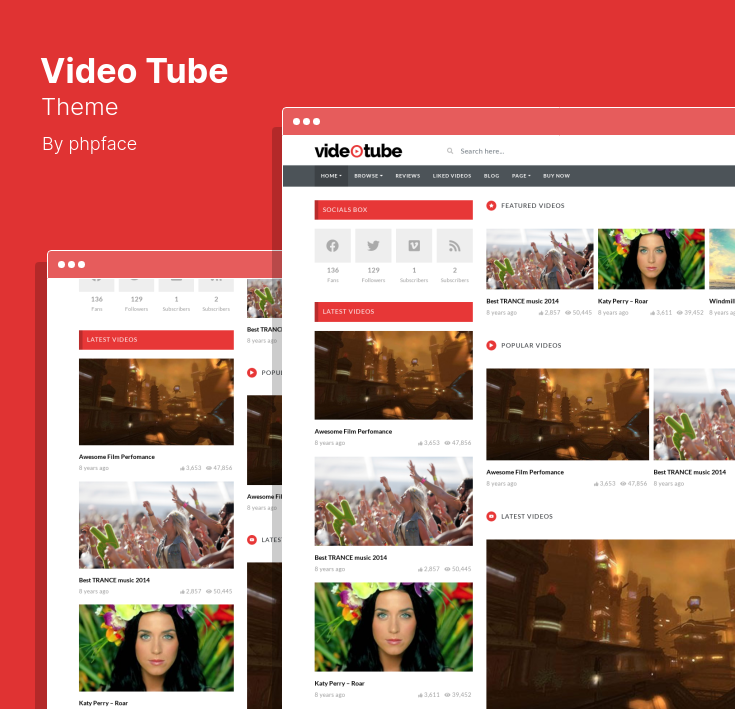Click Katy Perry – Roar title in front sidebar
Screen dimensions: 735x709
coord(339,684)
